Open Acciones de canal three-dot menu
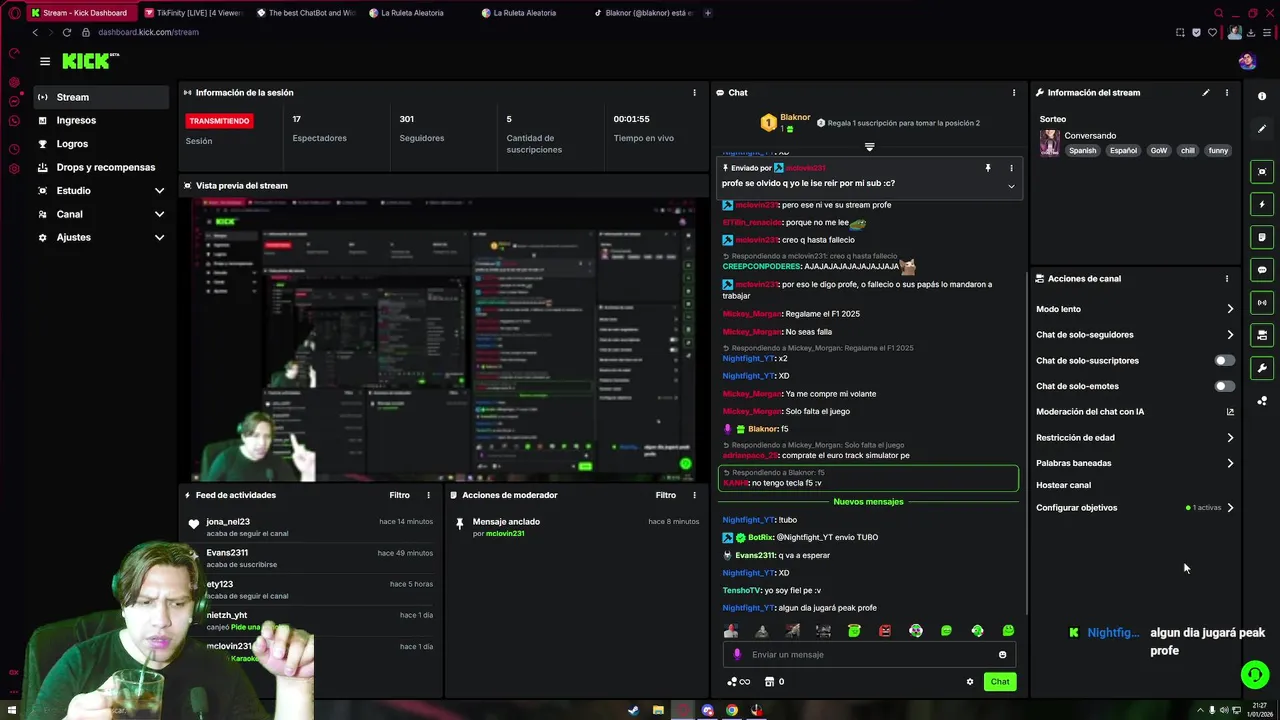Screen dimensions: 1280x720 (1227, 279)
